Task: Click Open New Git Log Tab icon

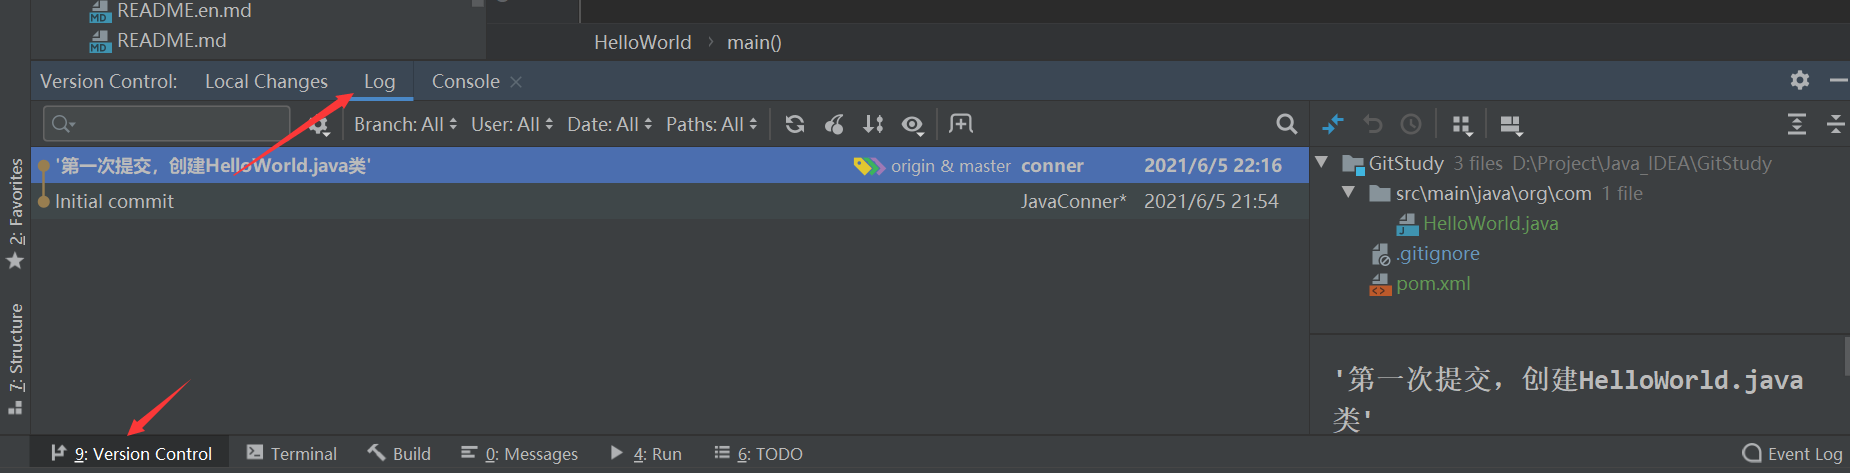Action: (x=961, y=124)
